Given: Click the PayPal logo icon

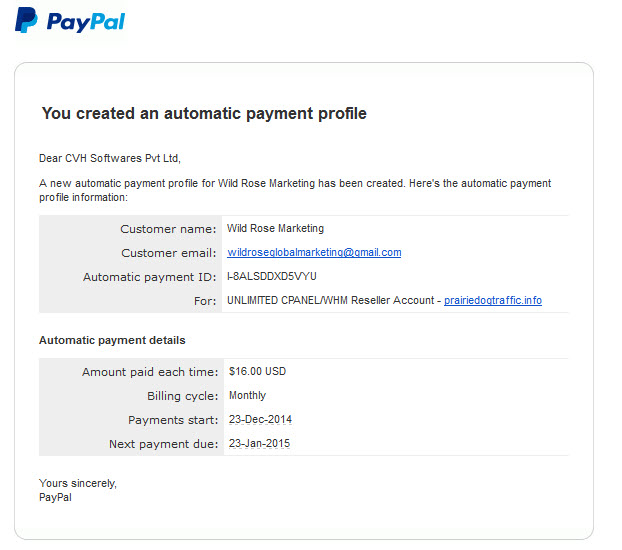Looking at the screenshot, I should coord(26,20).
